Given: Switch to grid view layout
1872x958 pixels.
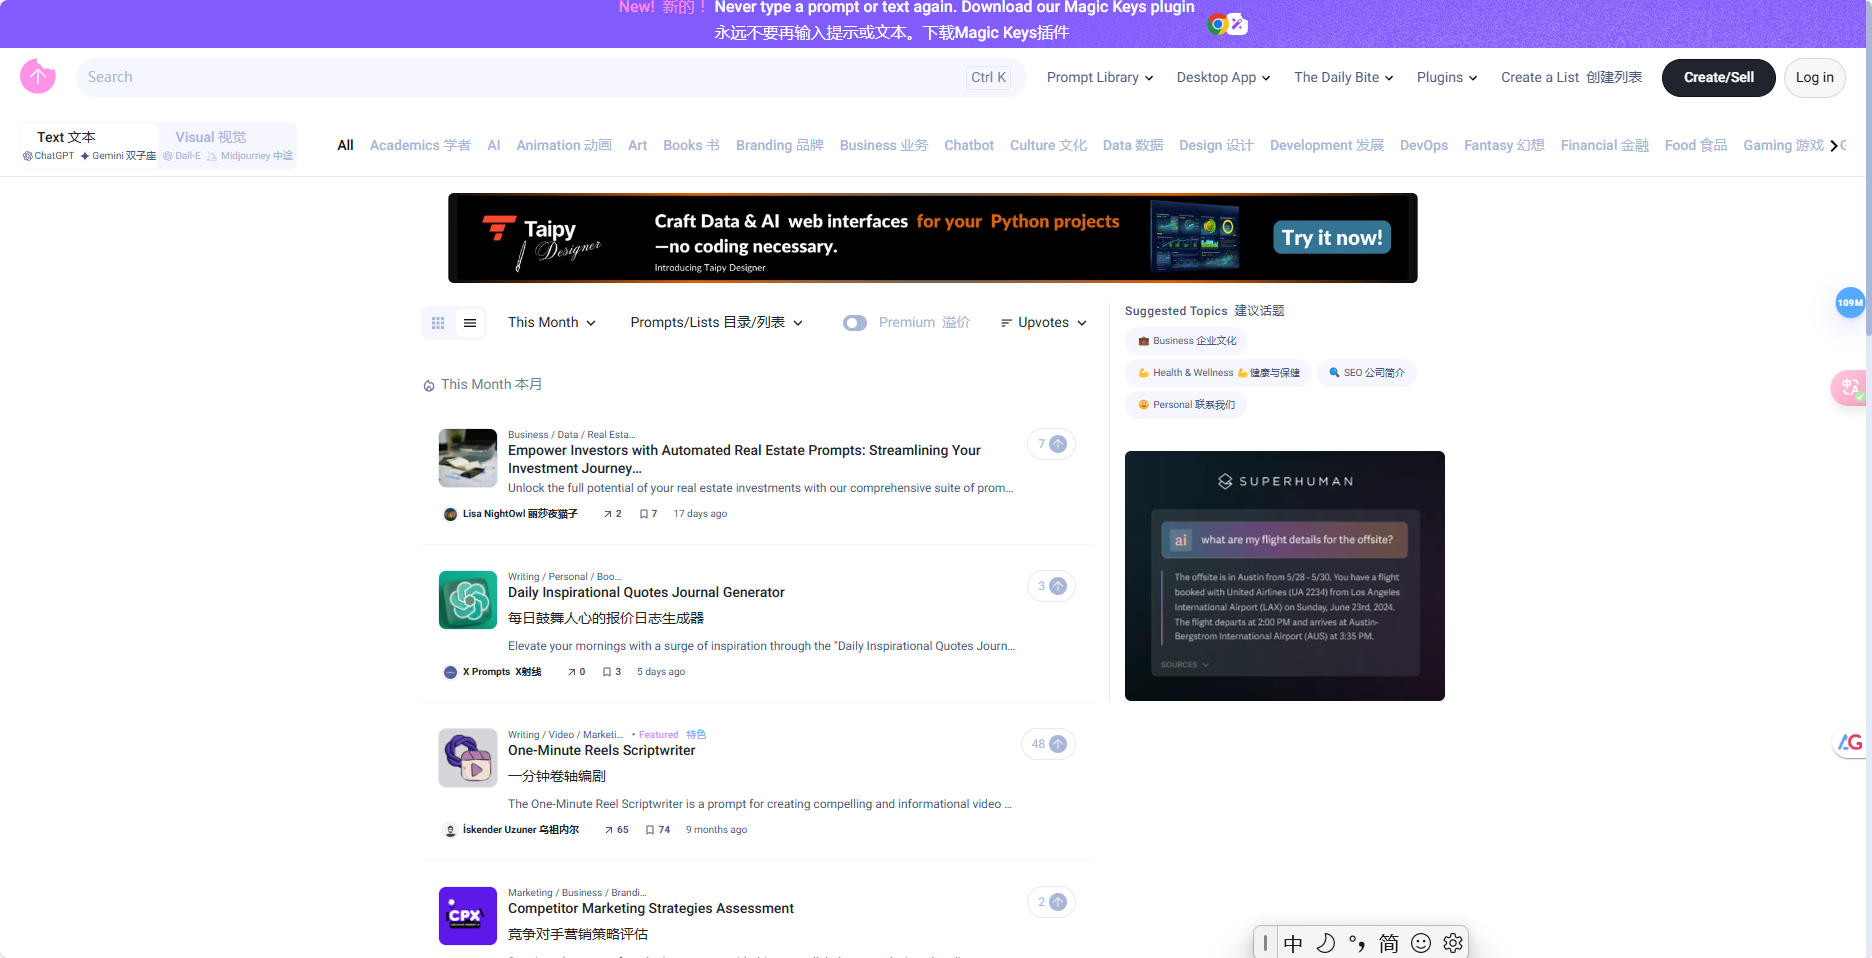Looking at the screenshot, I should pos(438,323).
